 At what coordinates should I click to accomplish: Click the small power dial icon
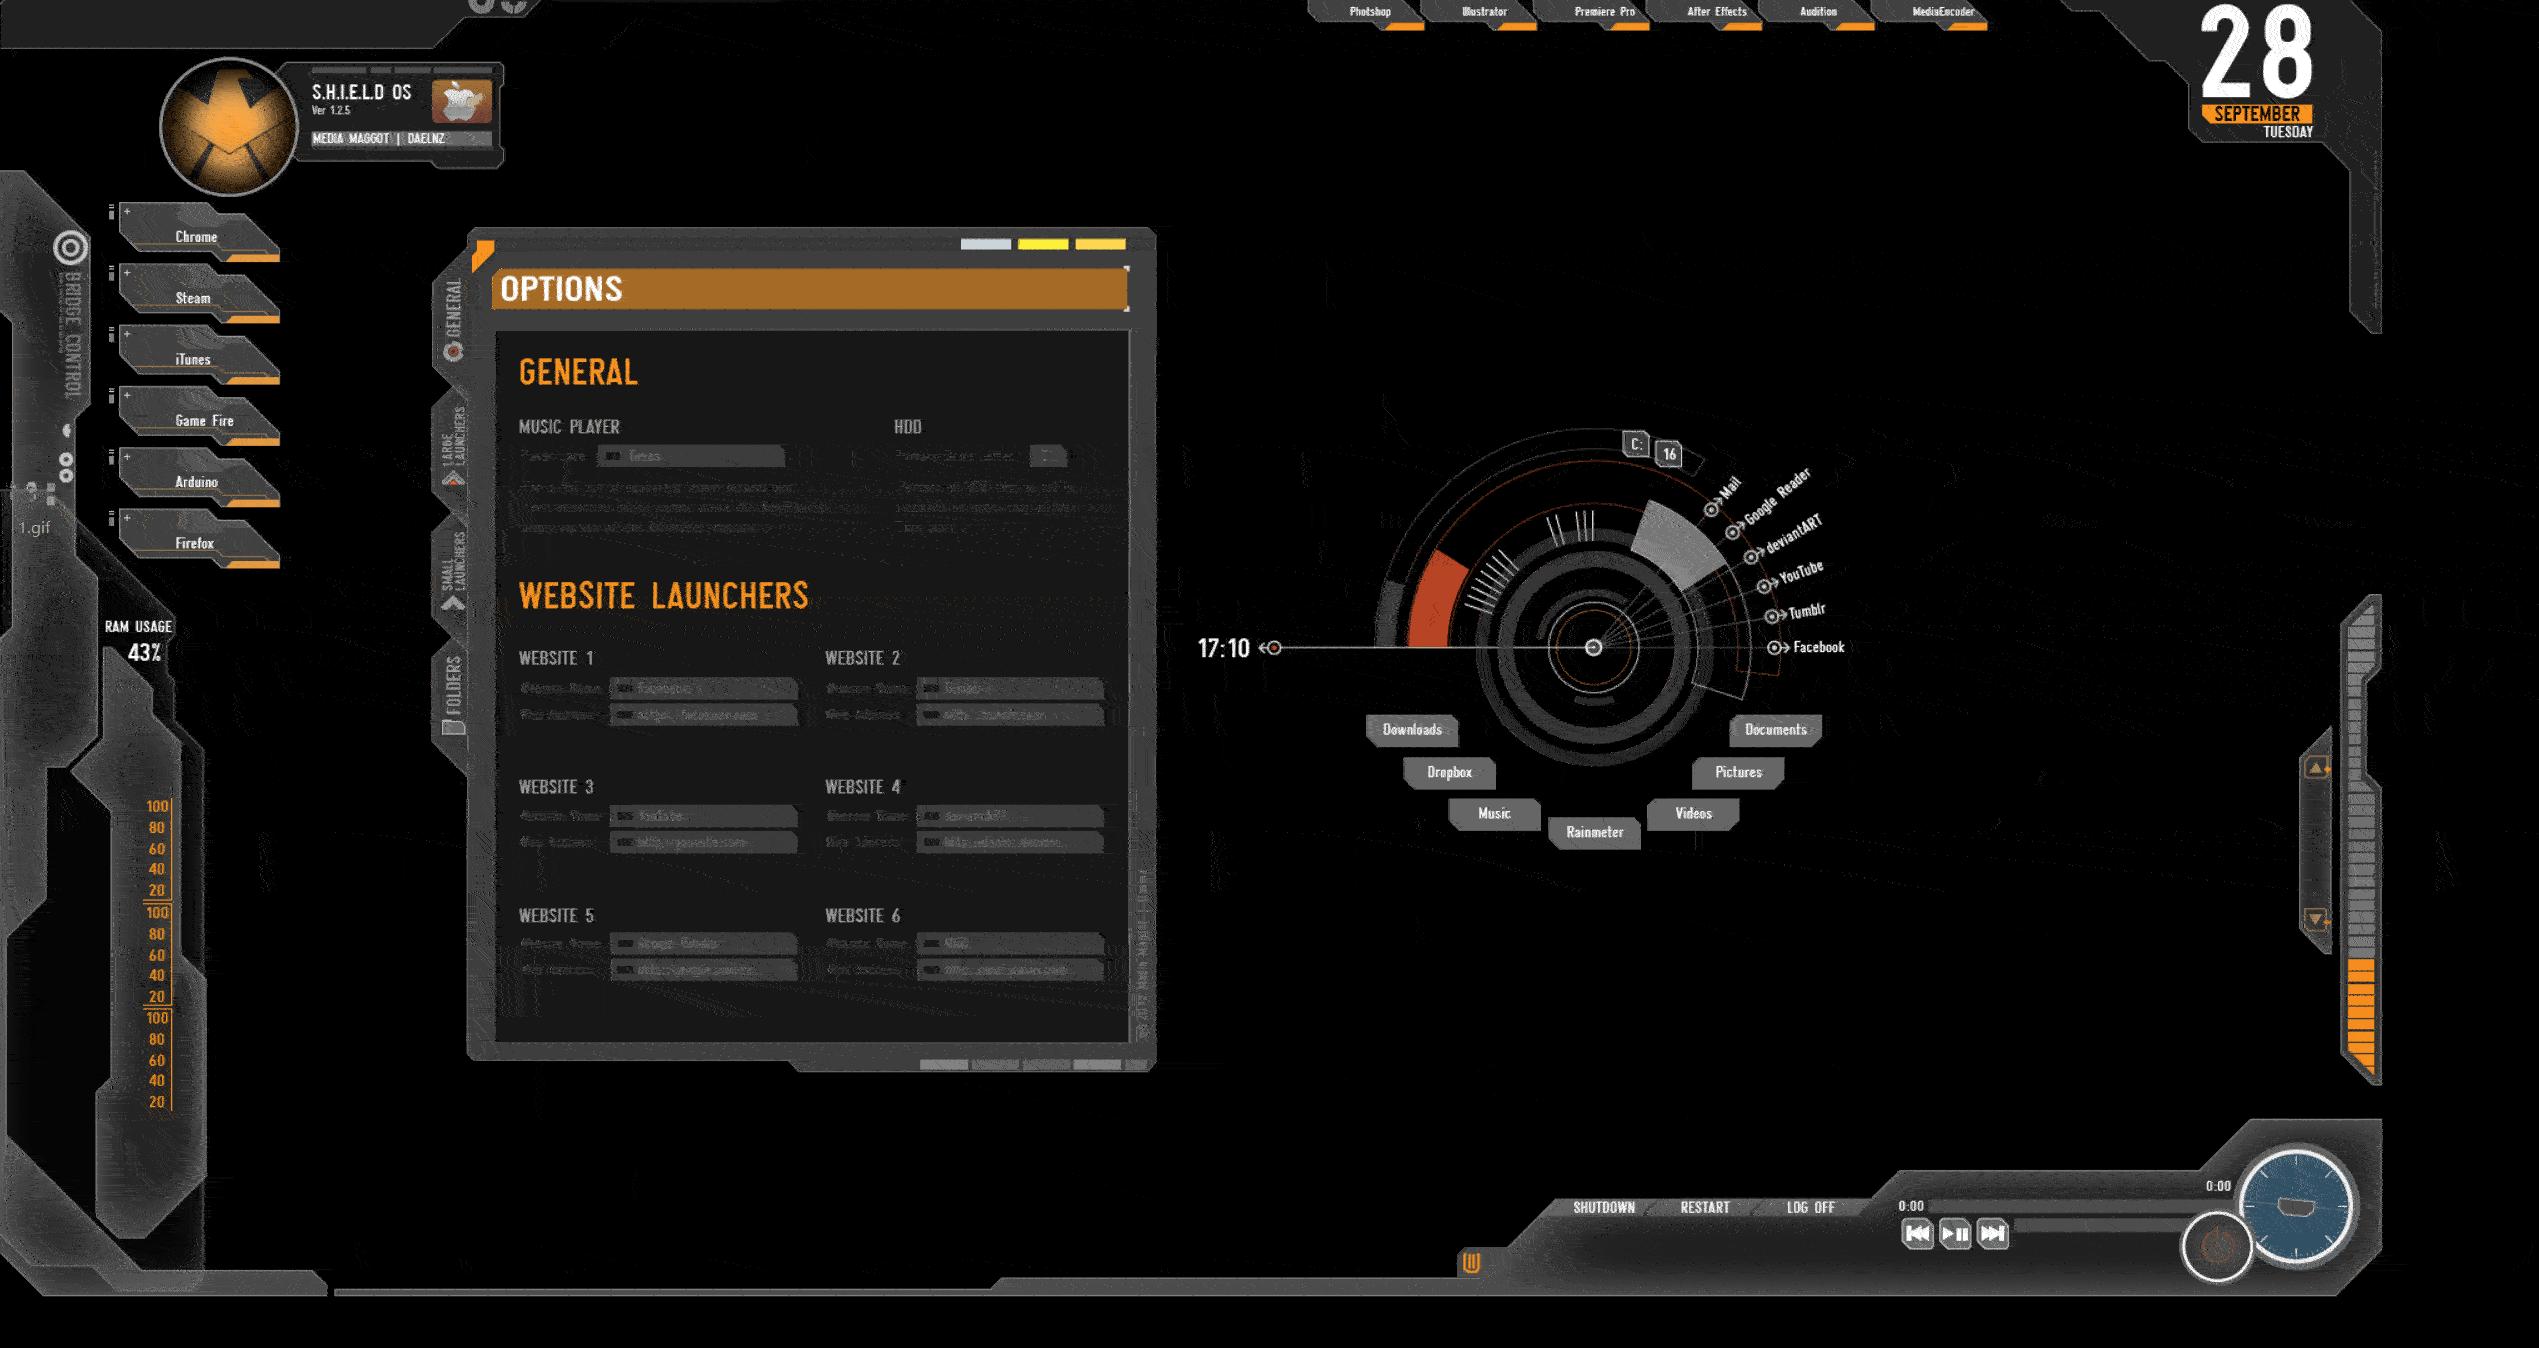[2216, 1246]
